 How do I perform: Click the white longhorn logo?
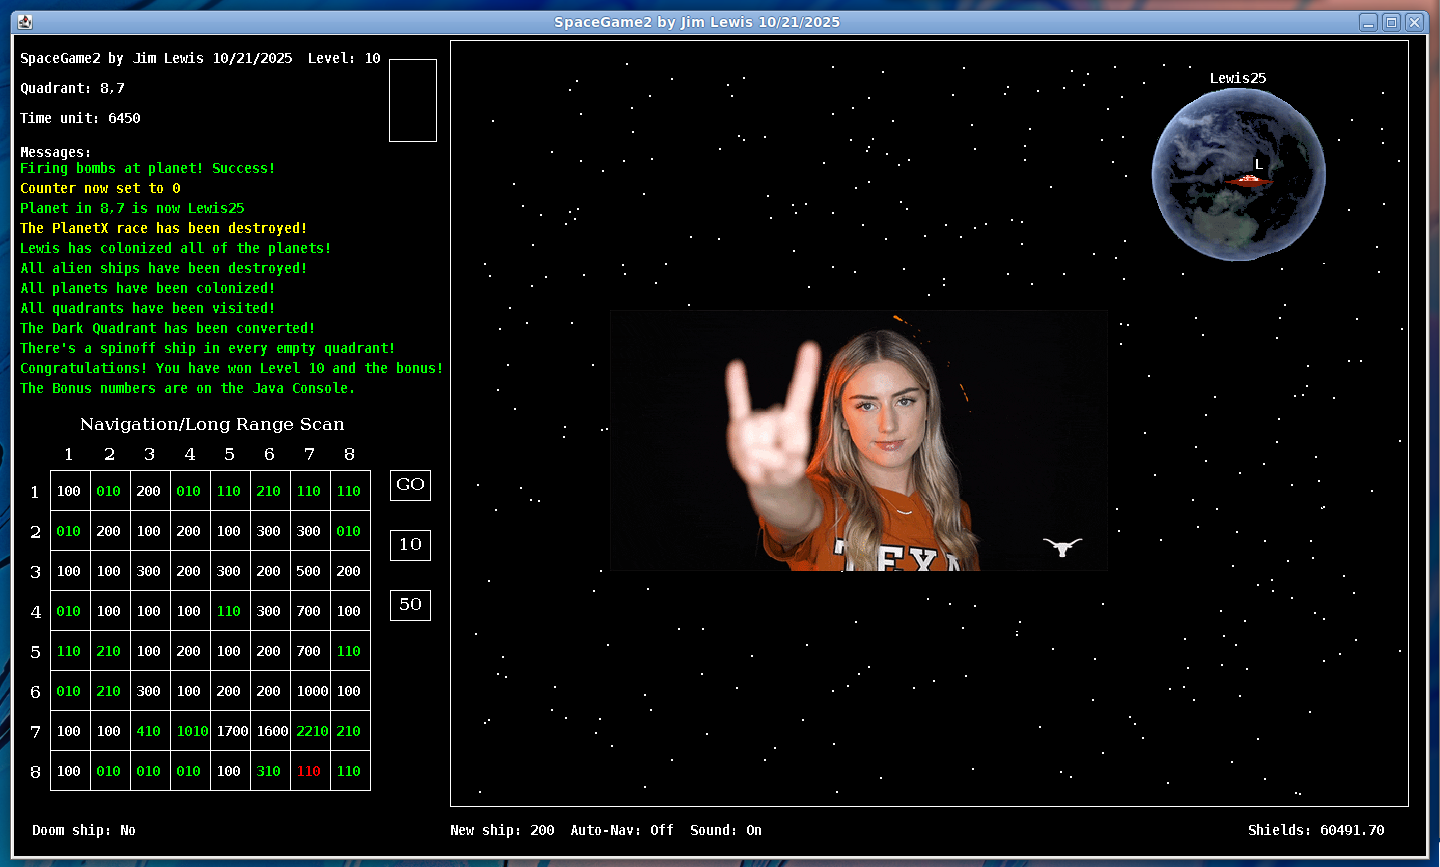pos(1062,546)
